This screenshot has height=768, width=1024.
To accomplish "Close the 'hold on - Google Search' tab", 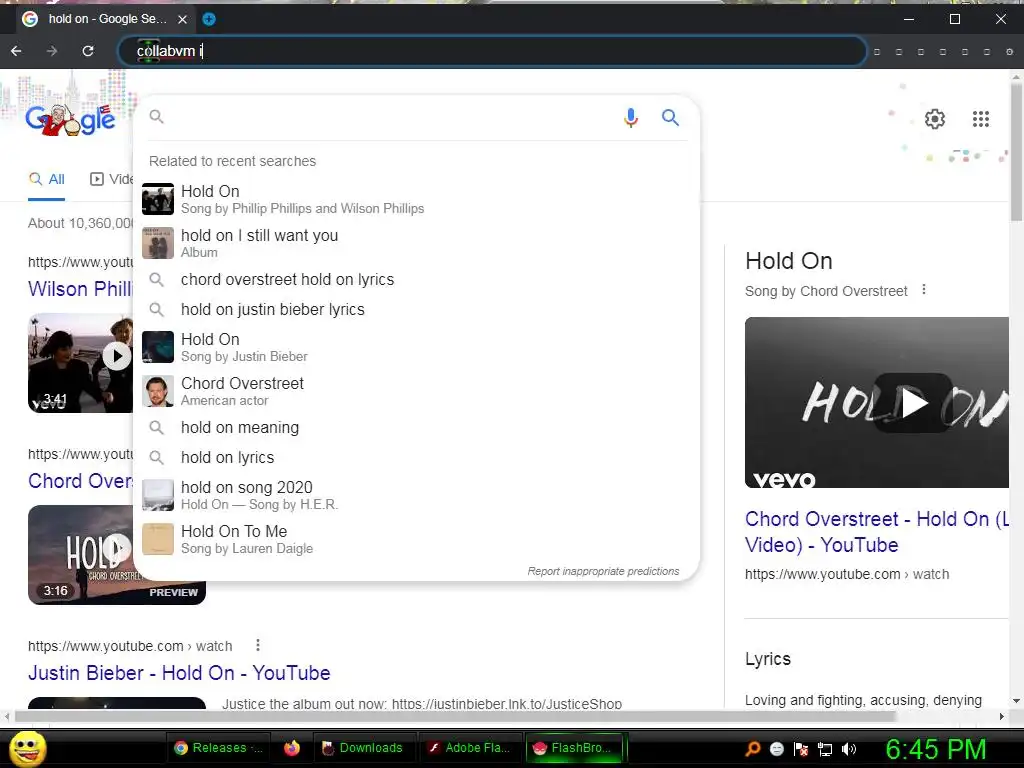I will tap(183, 19).
